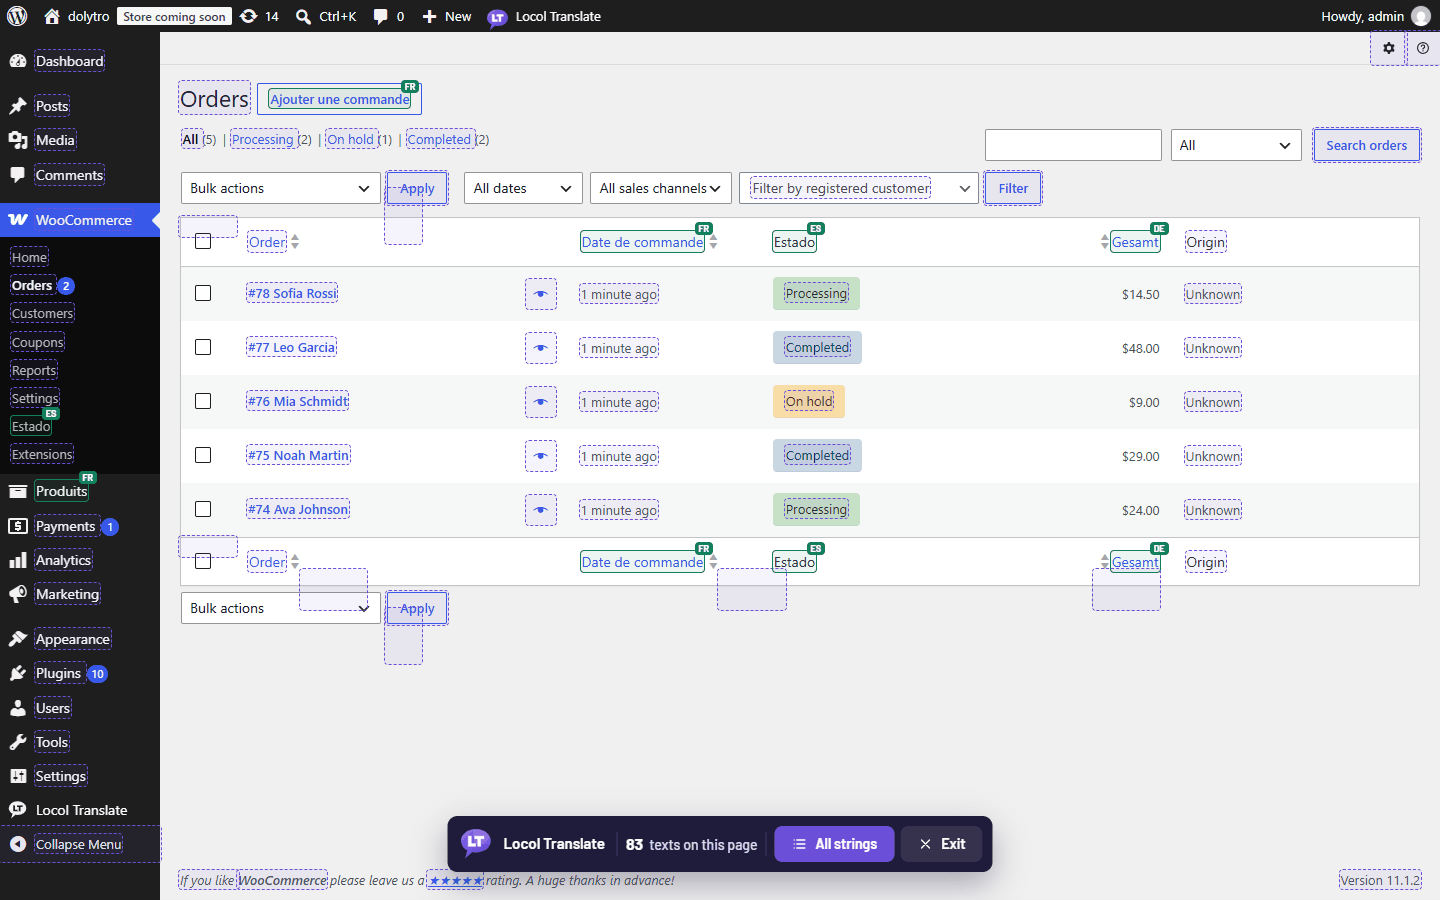The height and width of the screenshot is (900, 1440).
Task: Click the Filter button
Action: [1013, 188]
